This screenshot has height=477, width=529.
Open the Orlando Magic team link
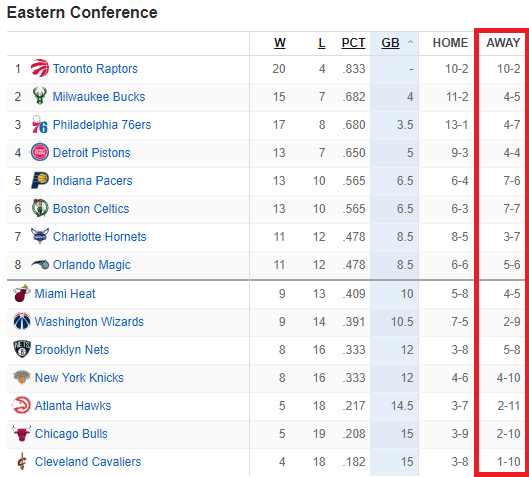click(x=92, y=265)
